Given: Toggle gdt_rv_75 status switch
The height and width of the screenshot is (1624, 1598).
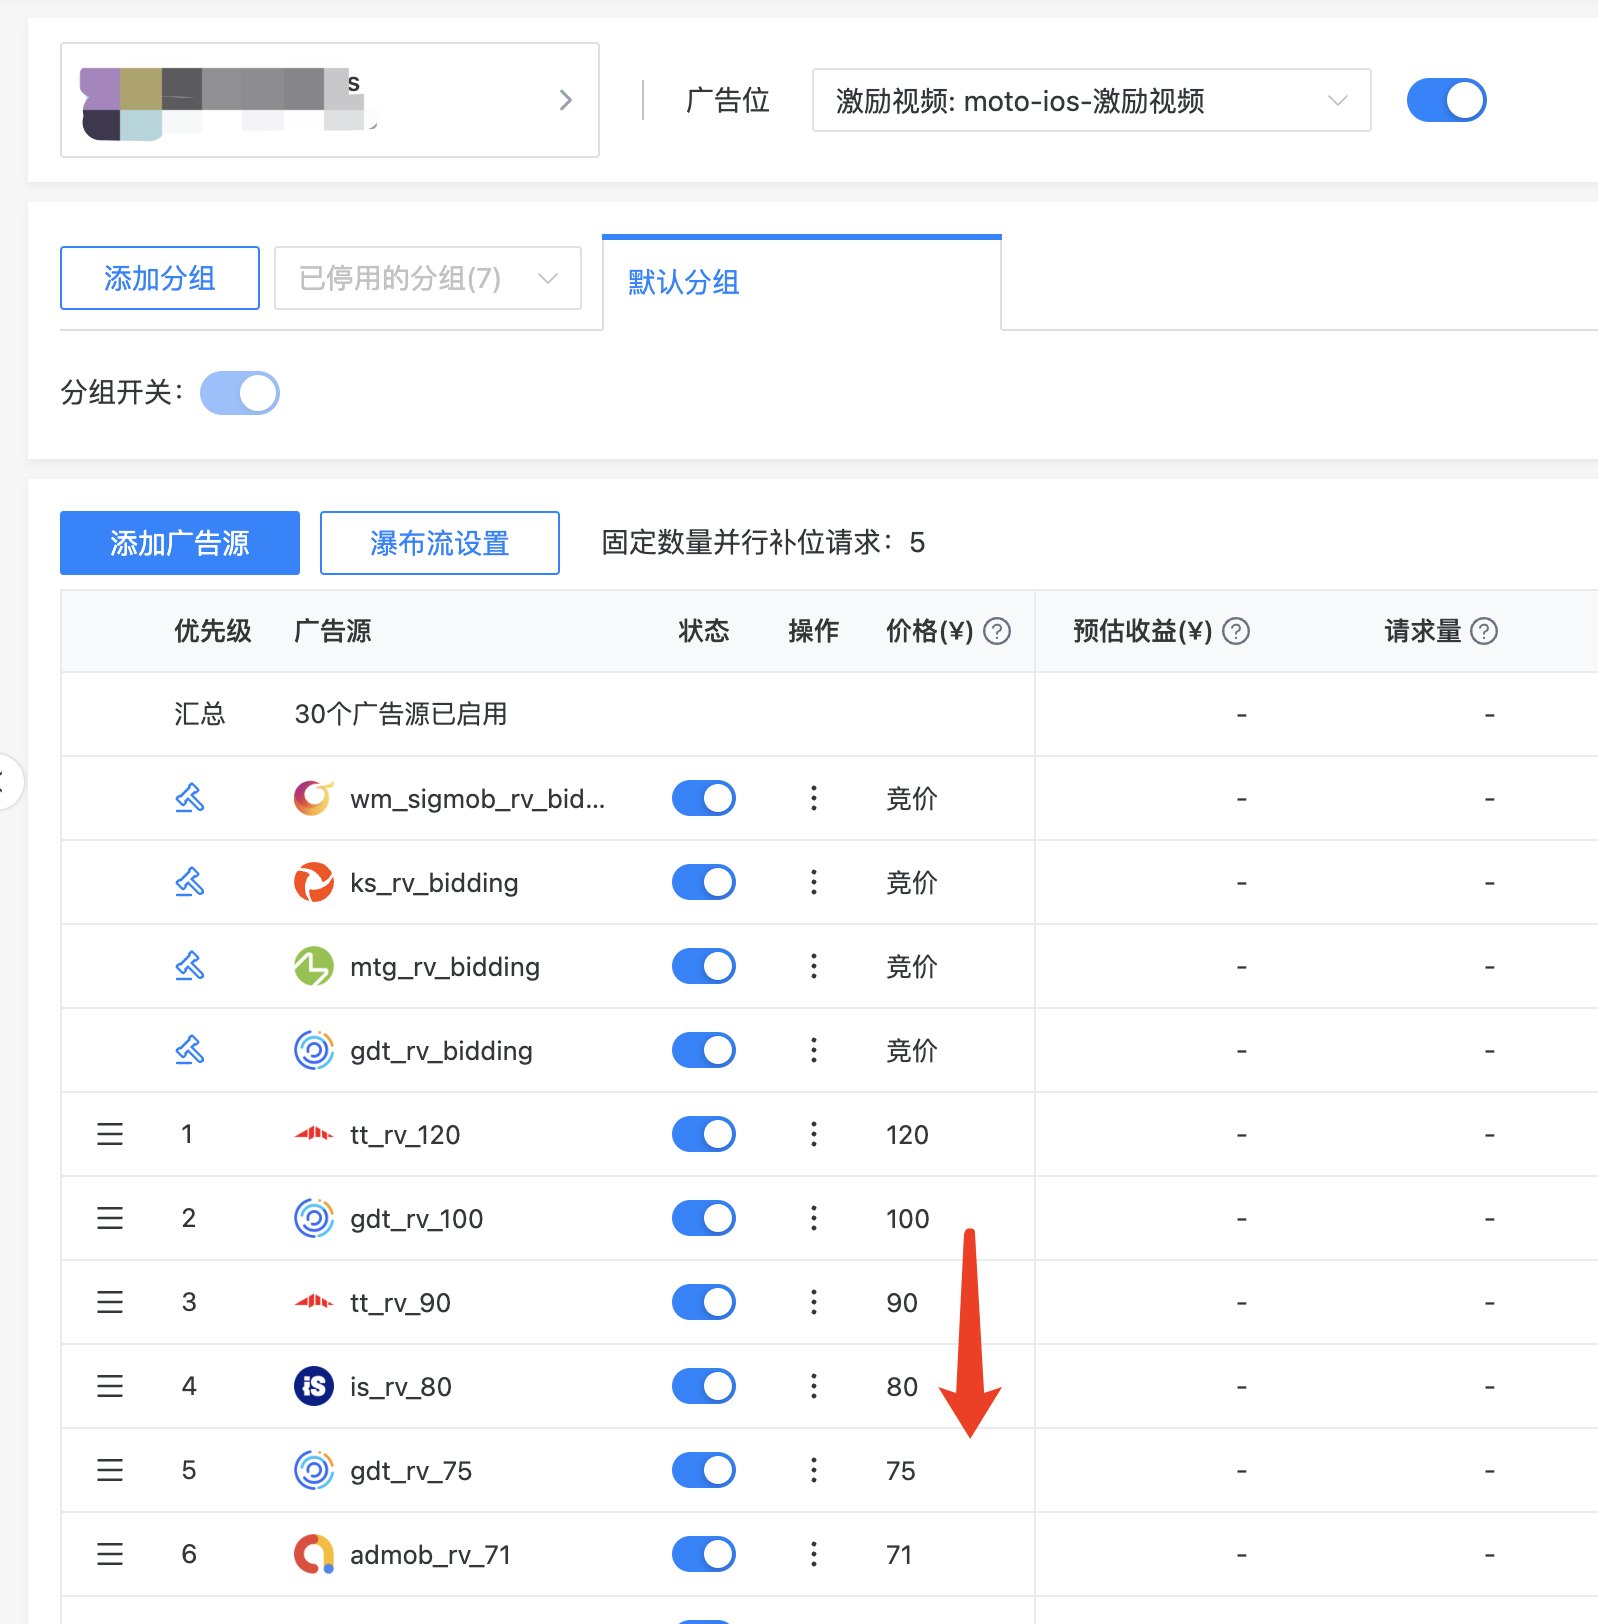Looking at the screenshot, I should pos(704,1470).
